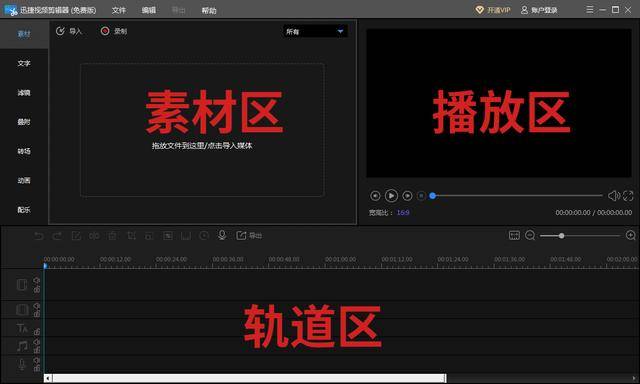Click the stop button in the preview player
Viewport: 640px width, 384px height.
(x=421, y=196)
